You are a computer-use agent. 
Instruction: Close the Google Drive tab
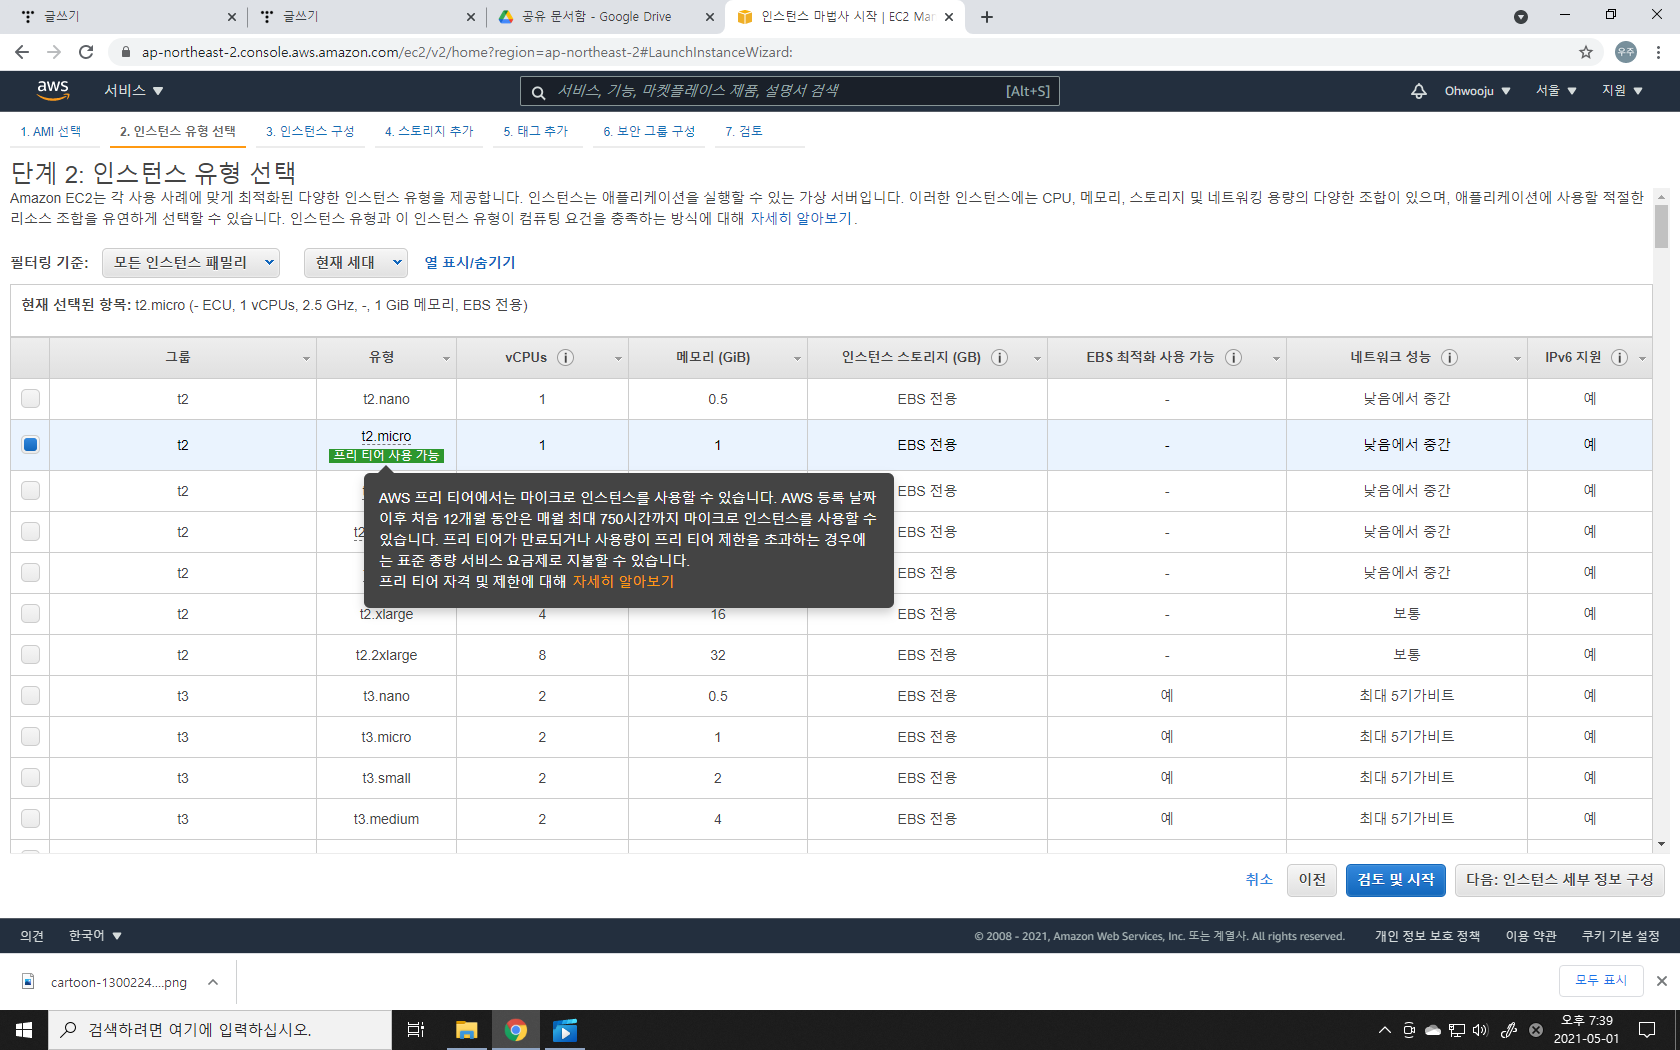click(709, 17)
